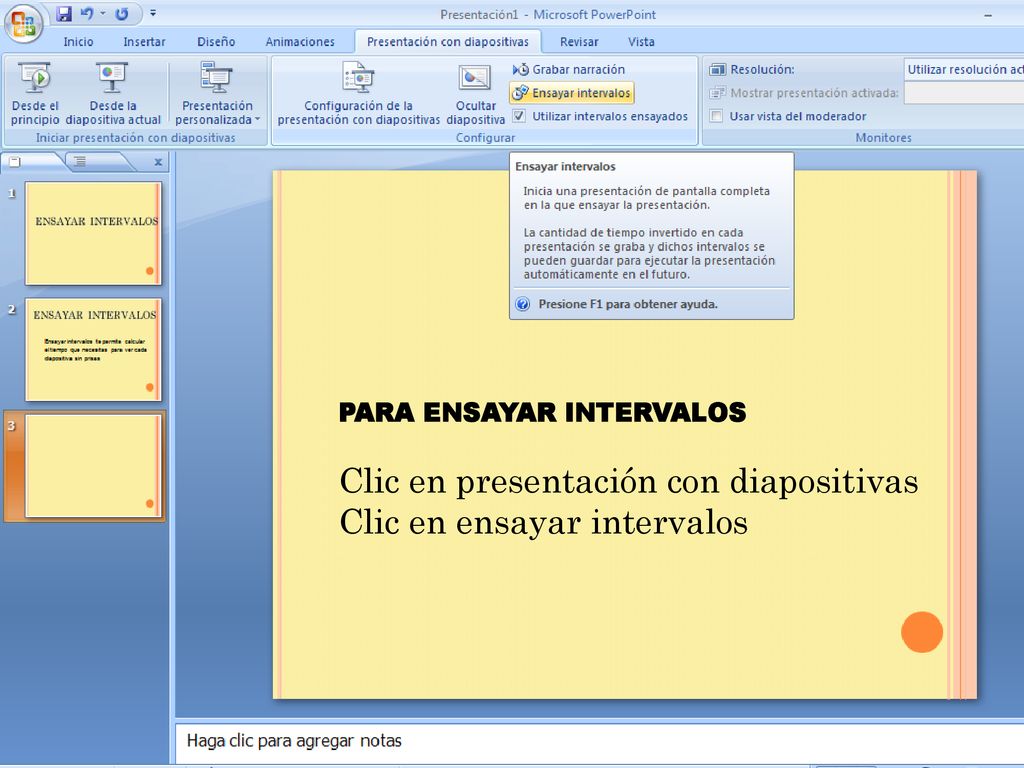Open the Presentación personalizada dropdown
Screen dimensions: 1024x768
217,93
